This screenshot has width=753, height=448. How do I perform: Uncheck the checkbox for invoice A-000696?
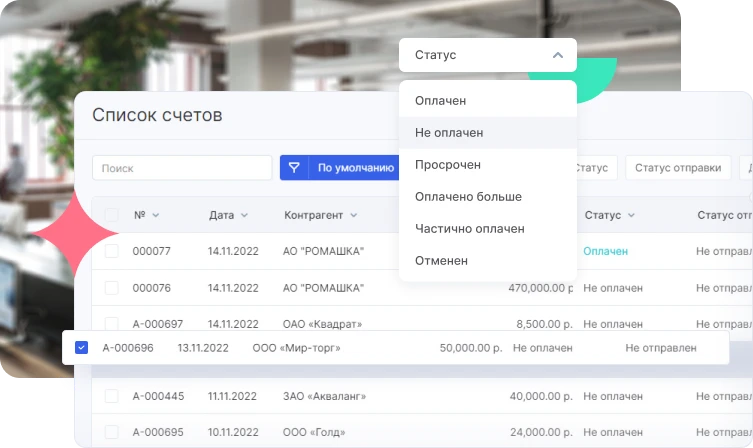pos(82,348)
